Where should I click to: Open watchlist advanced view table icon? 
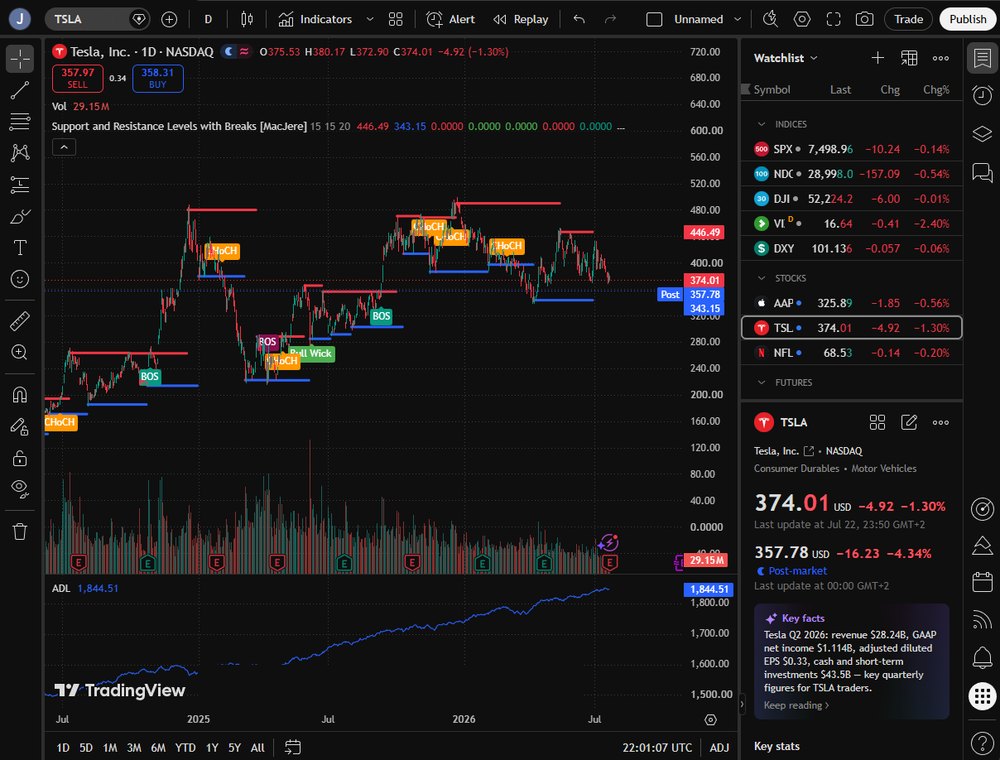[x=909, y=58]
